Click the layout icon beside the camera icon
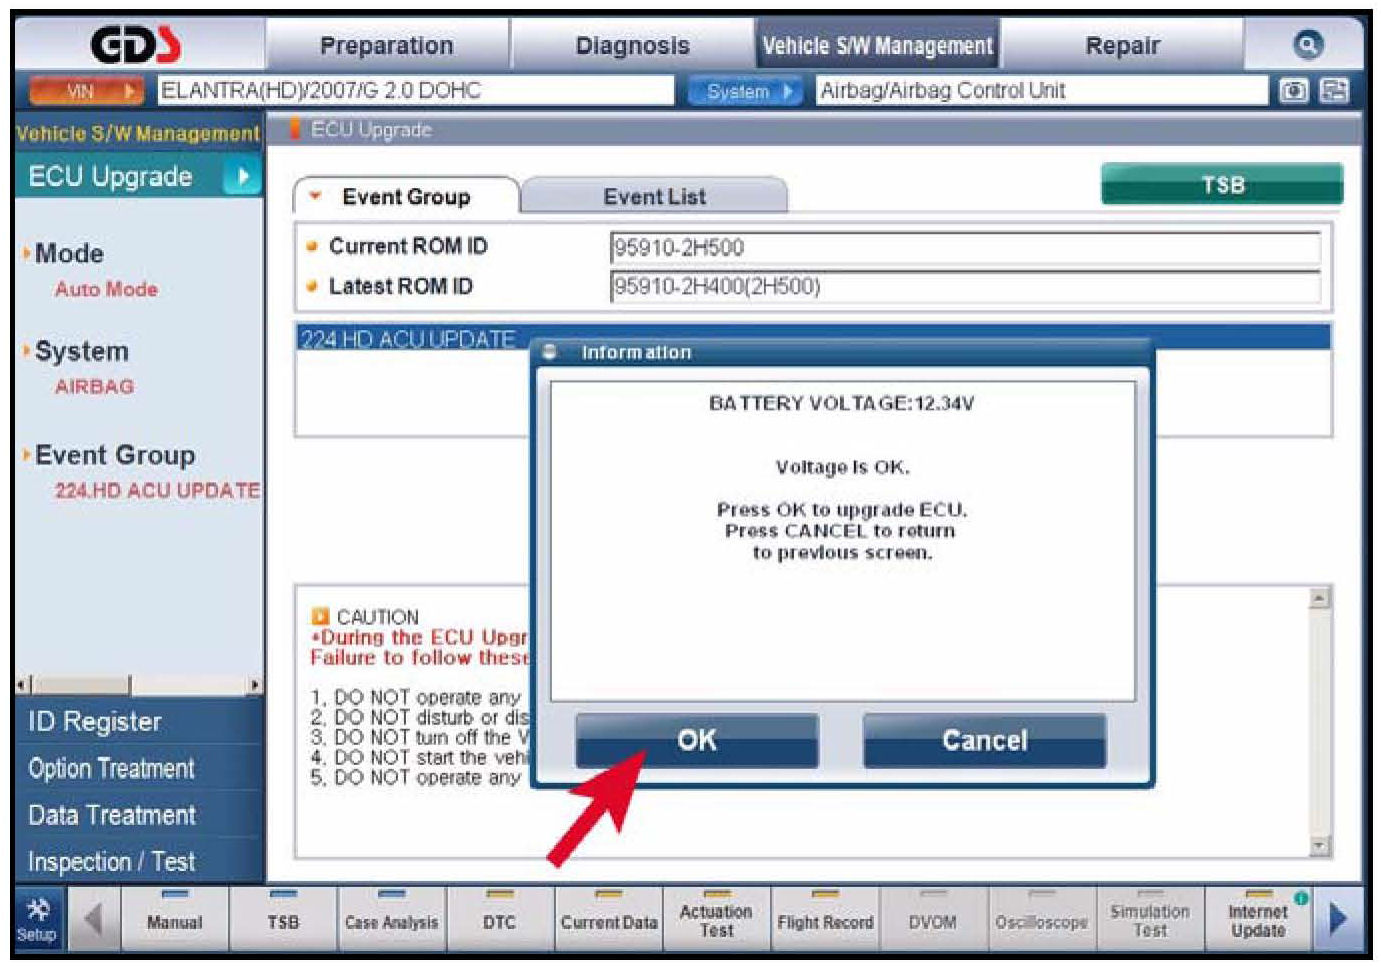 click(x=1334, y=91)
